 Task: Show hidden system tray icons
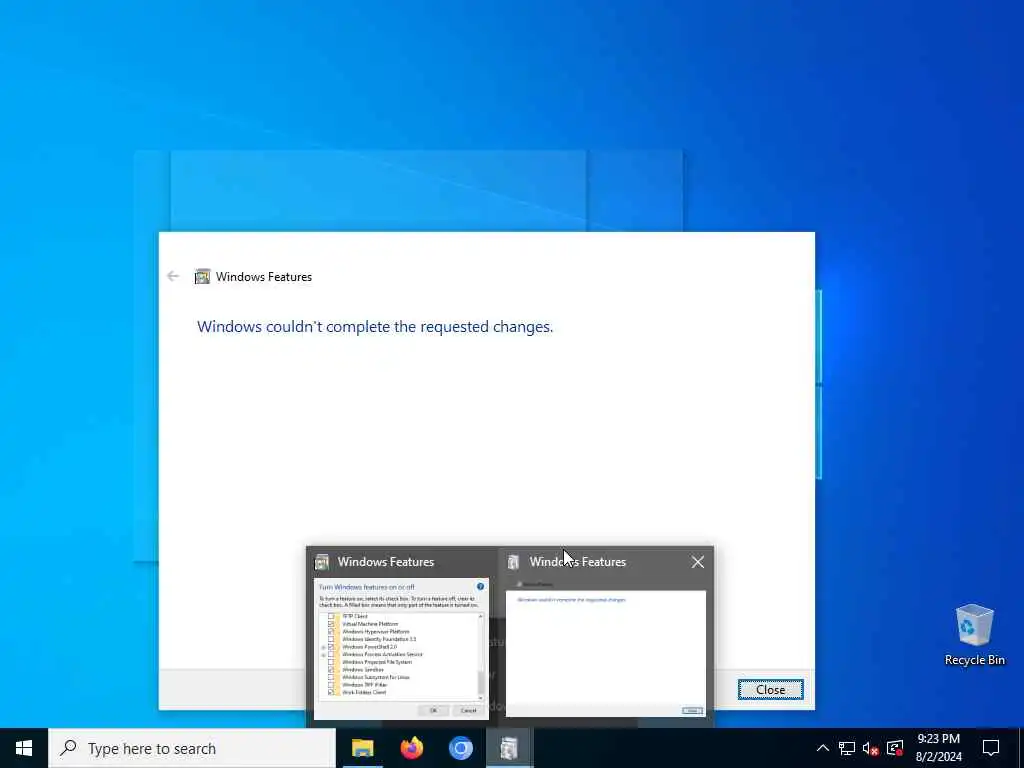[823, 748]
